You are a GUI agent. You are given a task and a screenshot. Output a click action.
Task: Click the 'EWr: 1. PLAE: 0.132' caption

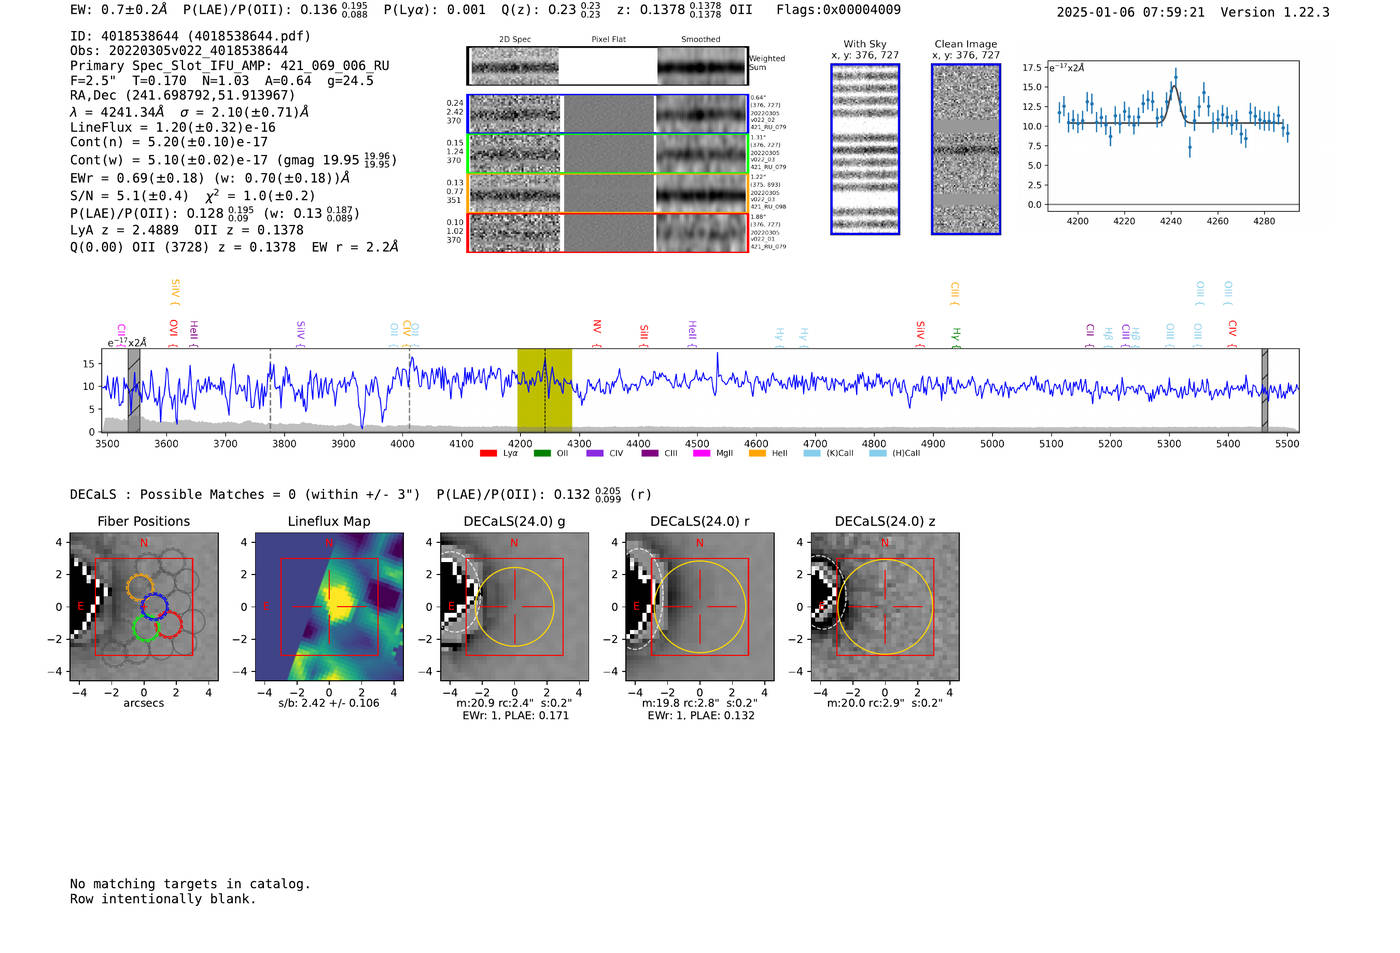pos(700,716)
